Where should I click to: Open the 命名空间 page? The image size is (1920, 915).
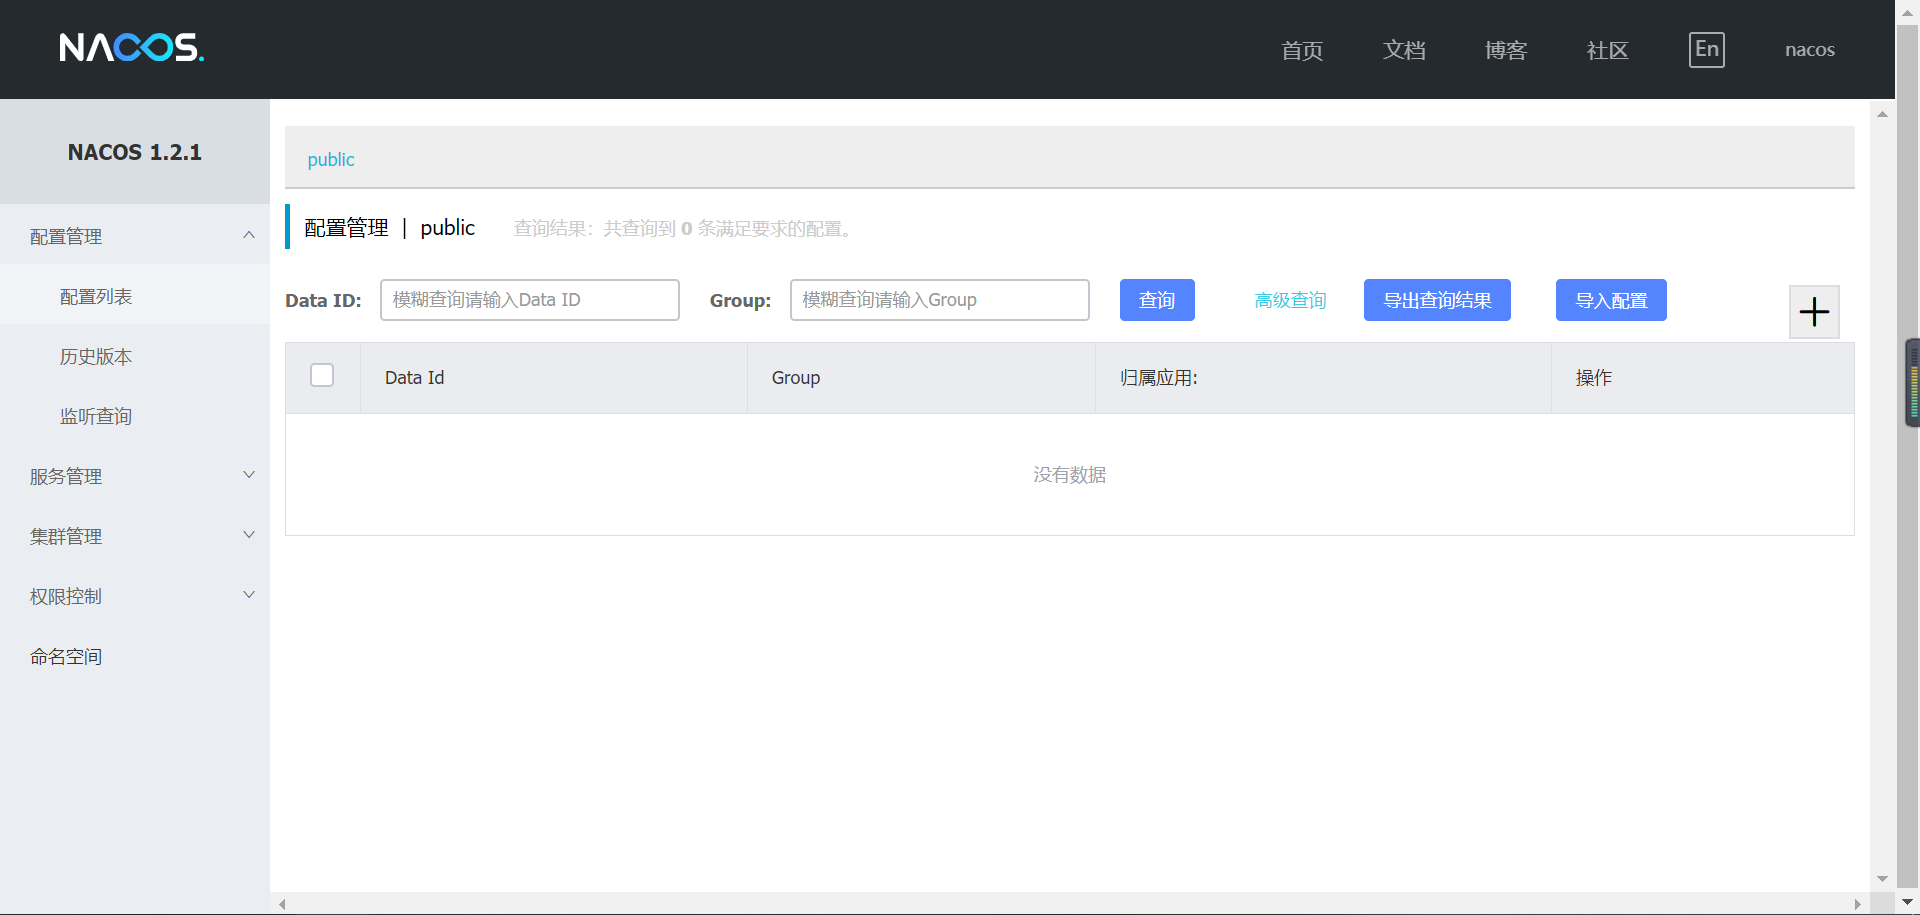(x=66, y=656)
